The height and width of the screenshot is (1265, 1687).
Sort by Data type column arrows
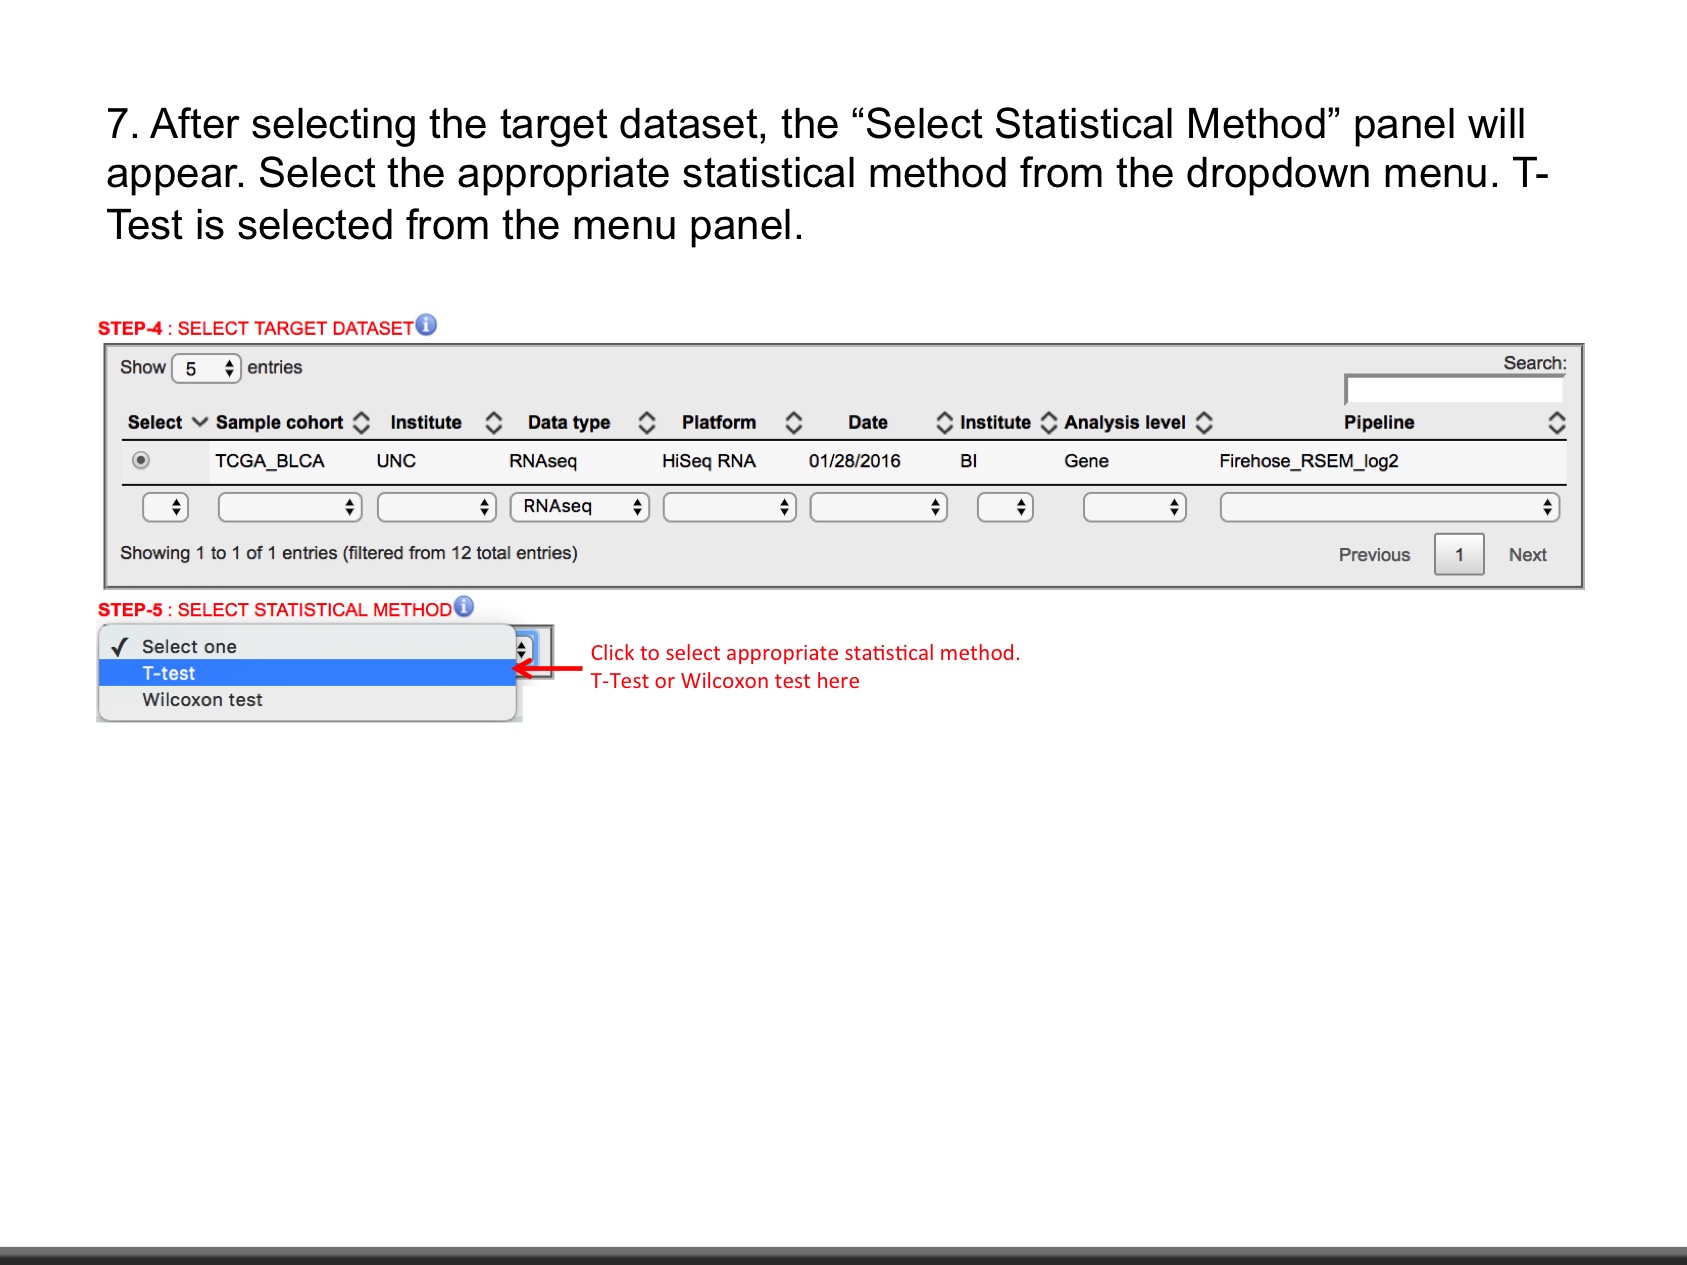(647, 423)
